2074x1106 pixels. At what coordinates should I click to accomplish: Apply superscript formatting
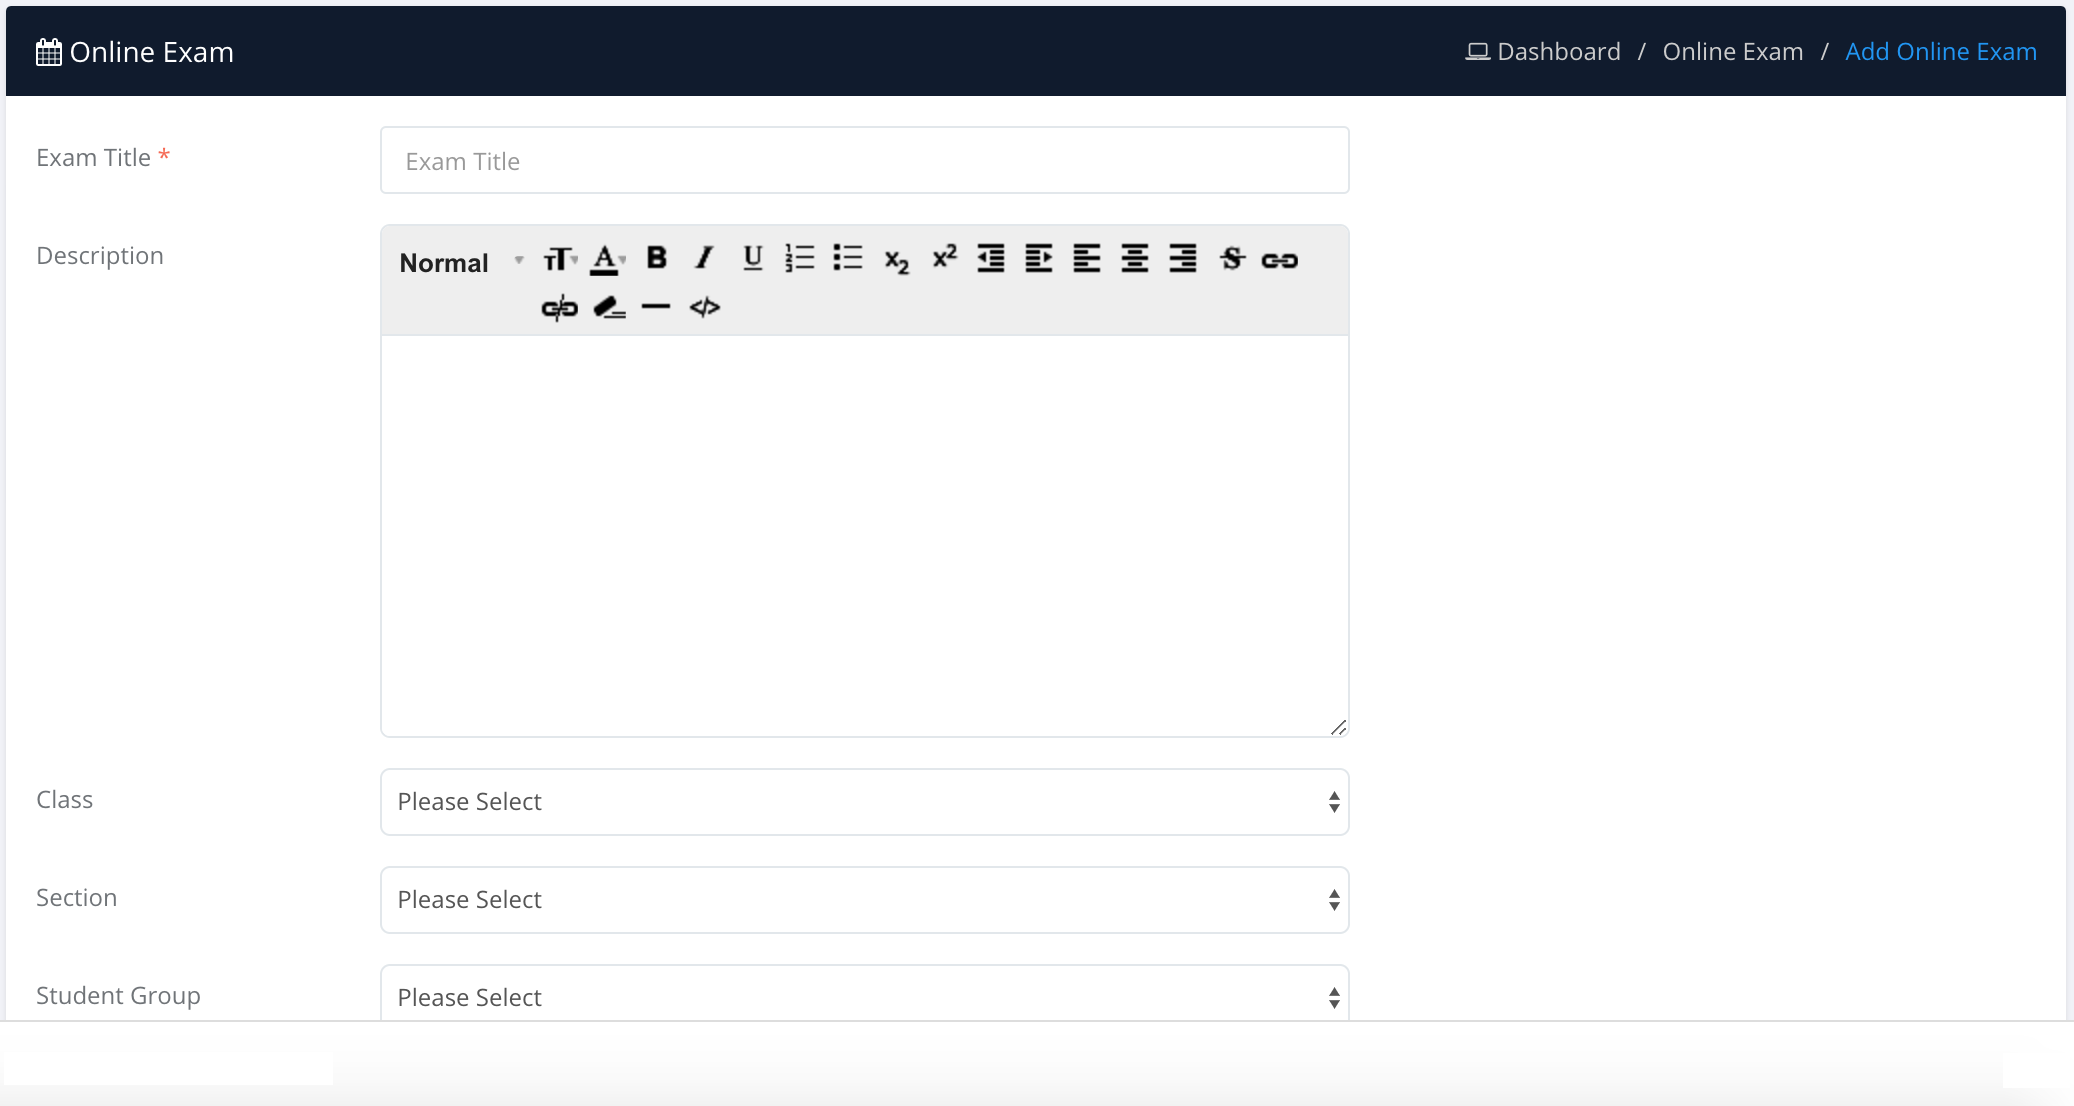(x=944, y=258)
